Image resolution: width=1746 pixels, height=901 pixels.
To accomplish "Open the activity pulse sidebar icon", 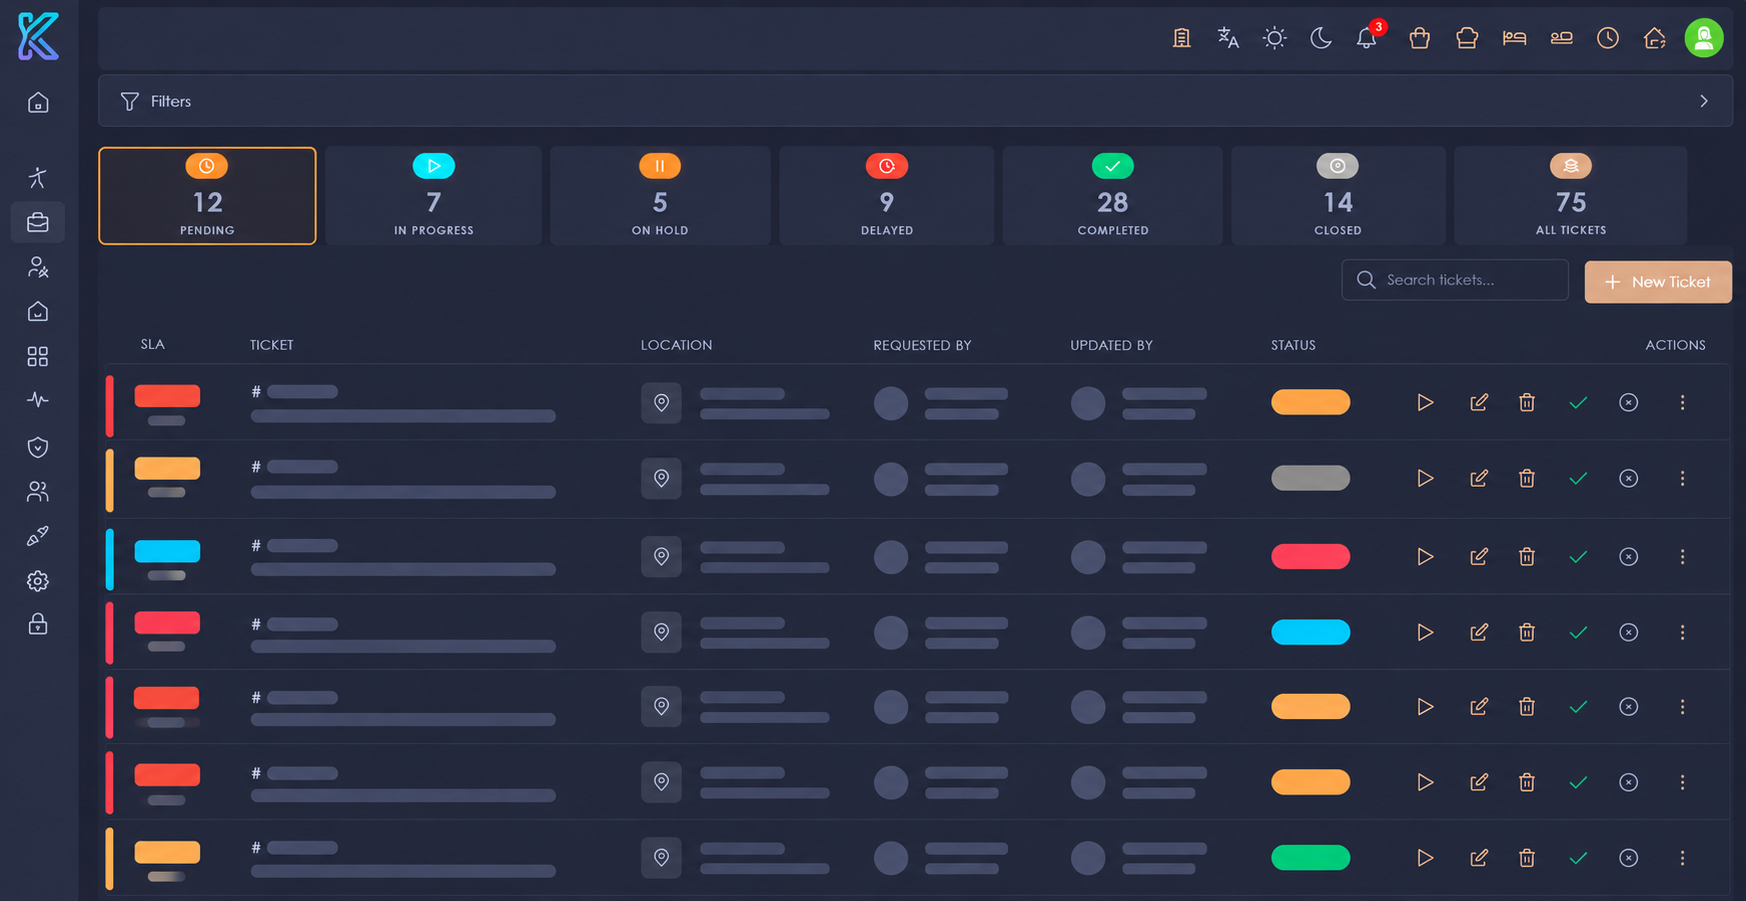I will [38, 400].
